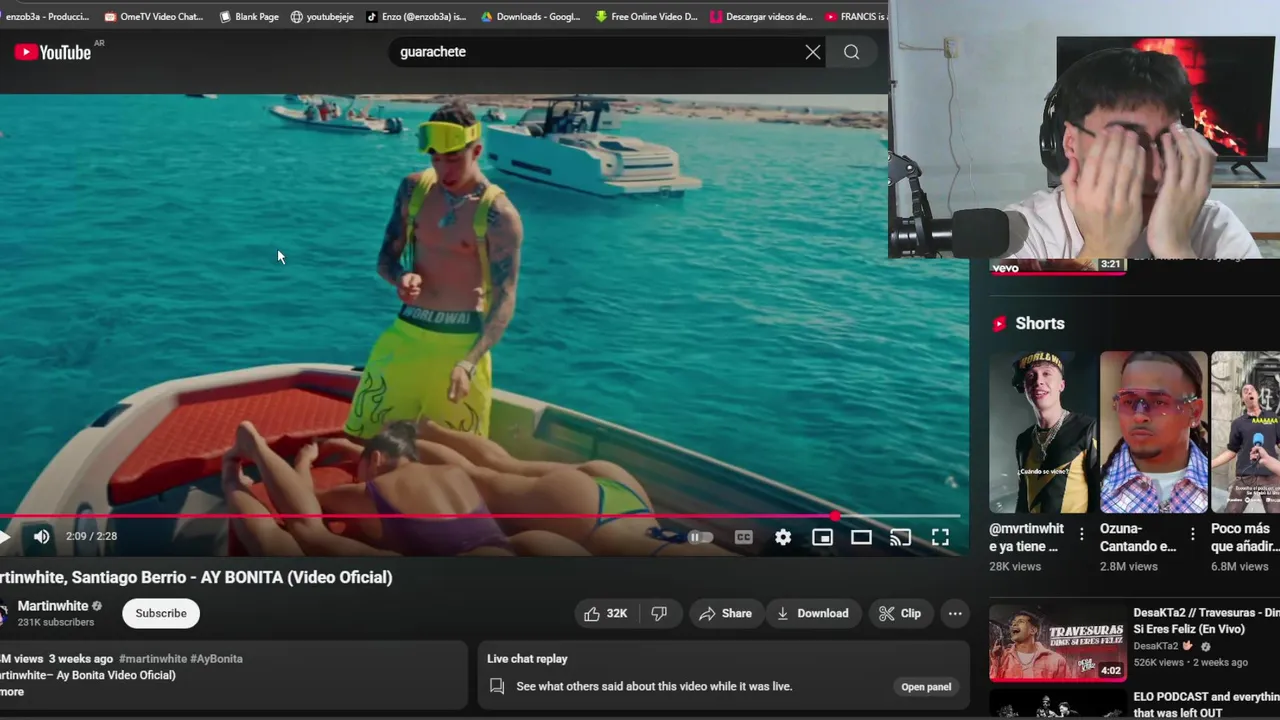The image size is (1280, 720).
Task: Open DesaKTa2 Travesuras video thumbnail
Action: click(x=1057, y=642)
